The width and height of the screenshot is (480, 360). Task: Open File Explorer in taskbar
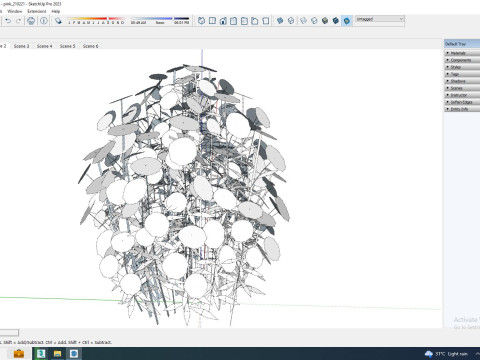pos(57,353)
